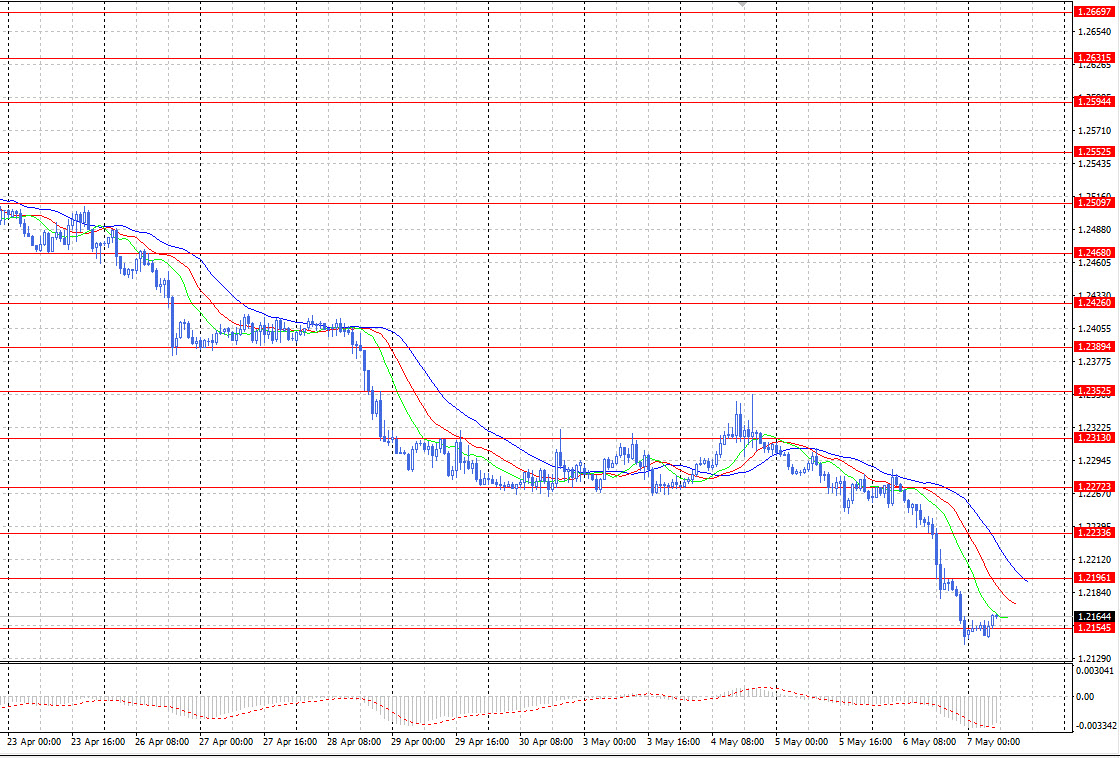This screenshot has width=1120, height=758.
Task: Select the 1.26697 red price level label
Action: [1094, 12]
